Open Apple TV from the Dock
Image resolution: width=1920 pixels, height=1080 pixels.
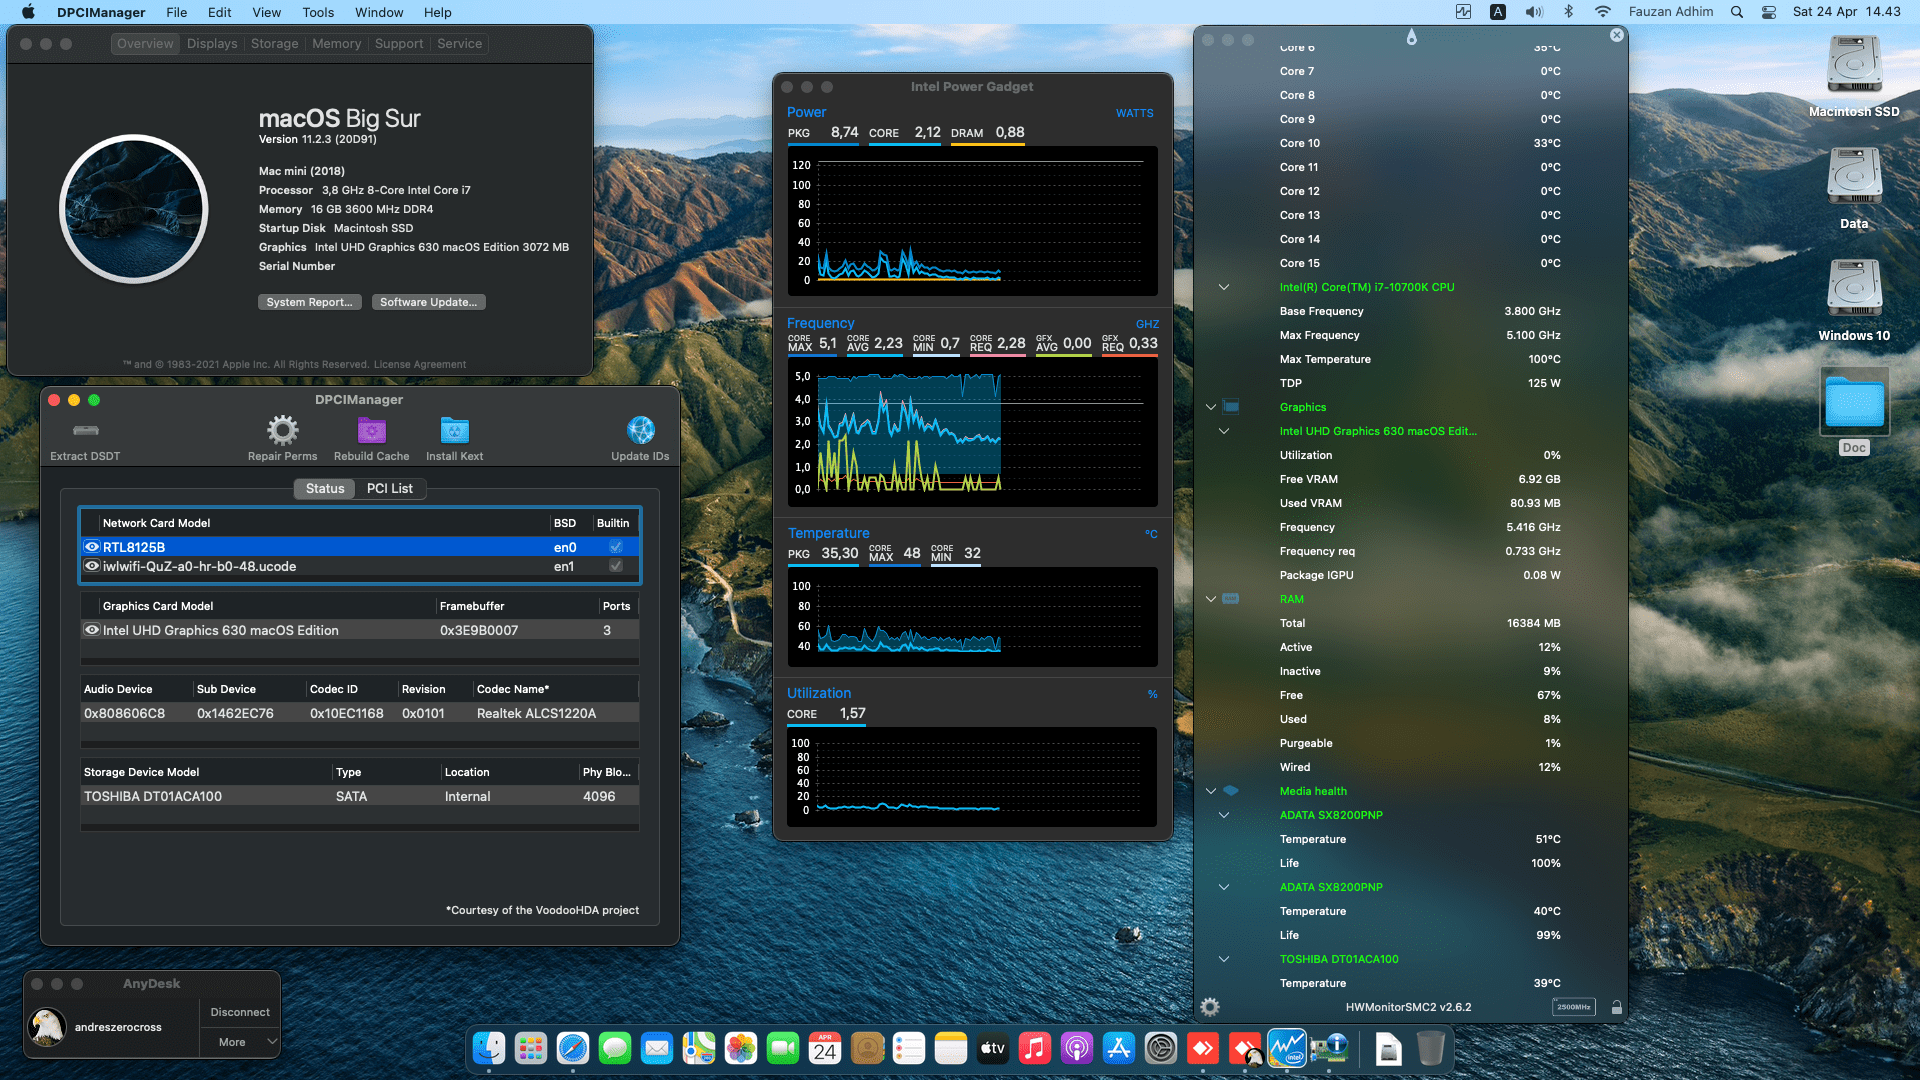[993, 1048]
